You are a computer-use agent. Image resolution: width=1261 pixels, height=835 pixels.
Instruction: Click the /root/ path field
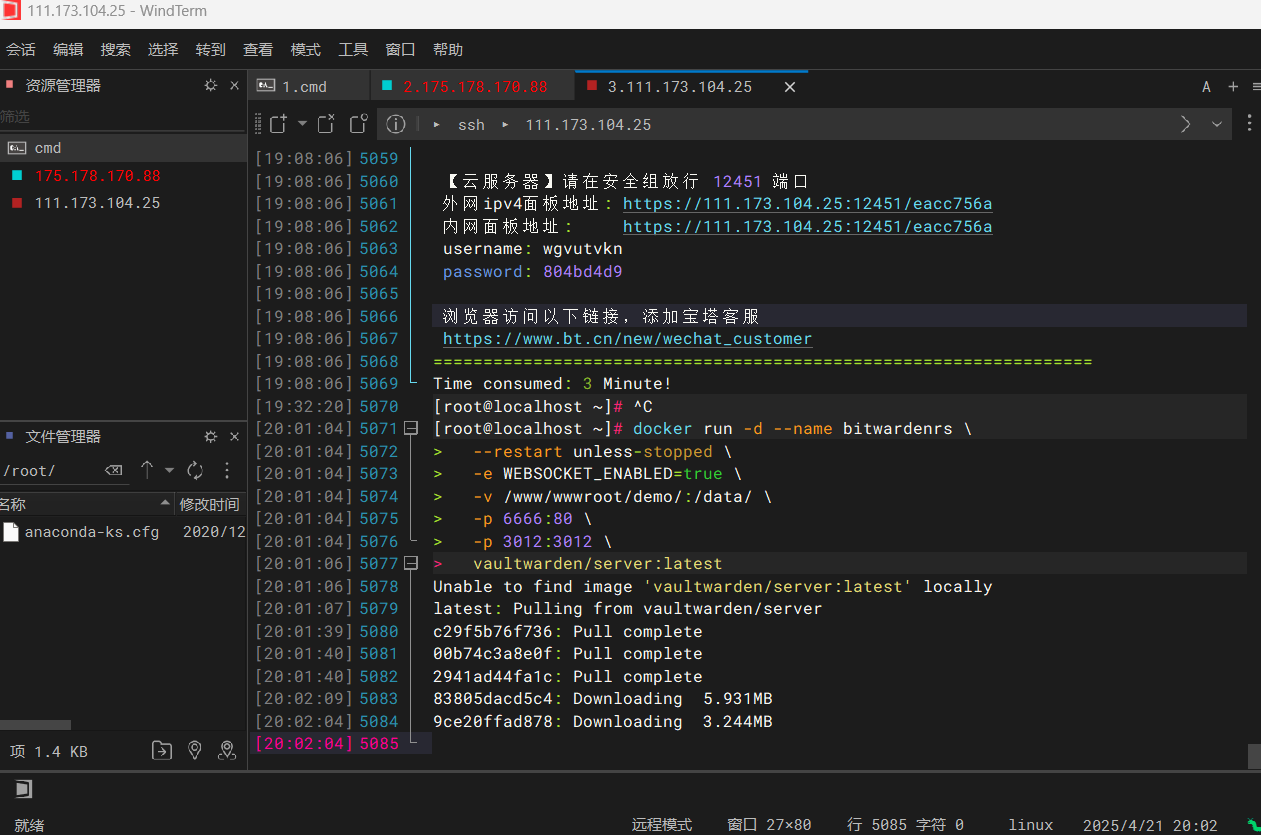coord(50,470)
